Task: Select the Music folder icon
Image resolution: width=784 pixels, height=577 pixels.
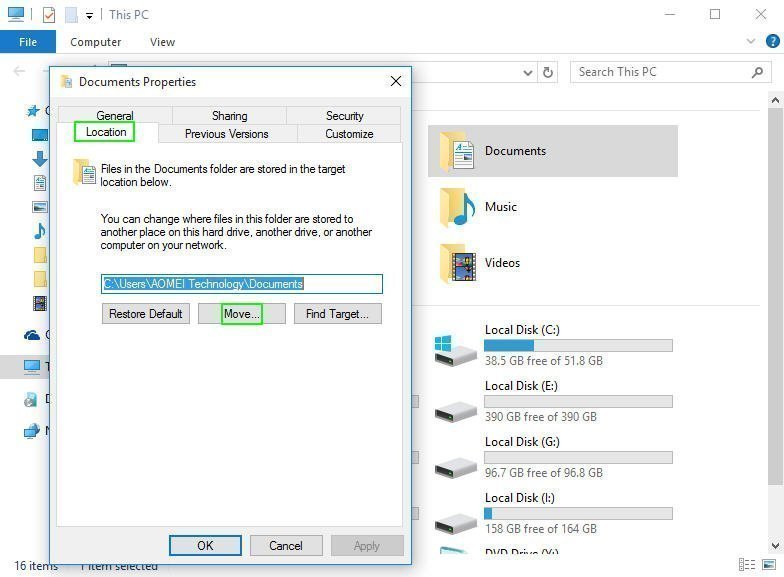Action: [457, 207]
